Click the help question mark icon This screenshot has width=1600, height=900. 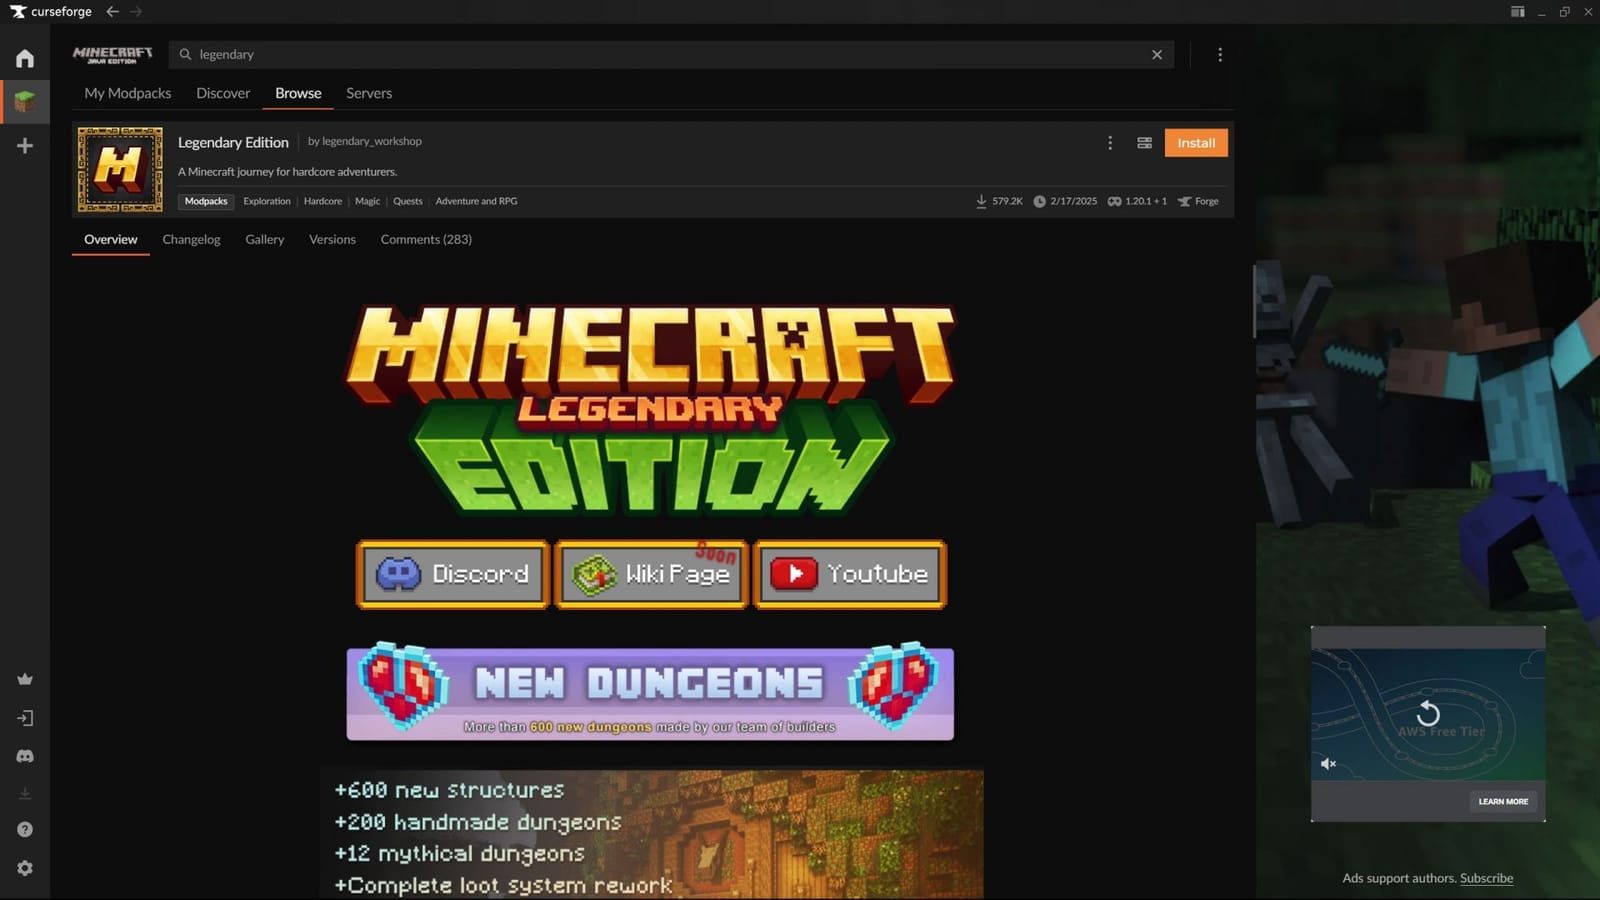(x=24, y=829)
